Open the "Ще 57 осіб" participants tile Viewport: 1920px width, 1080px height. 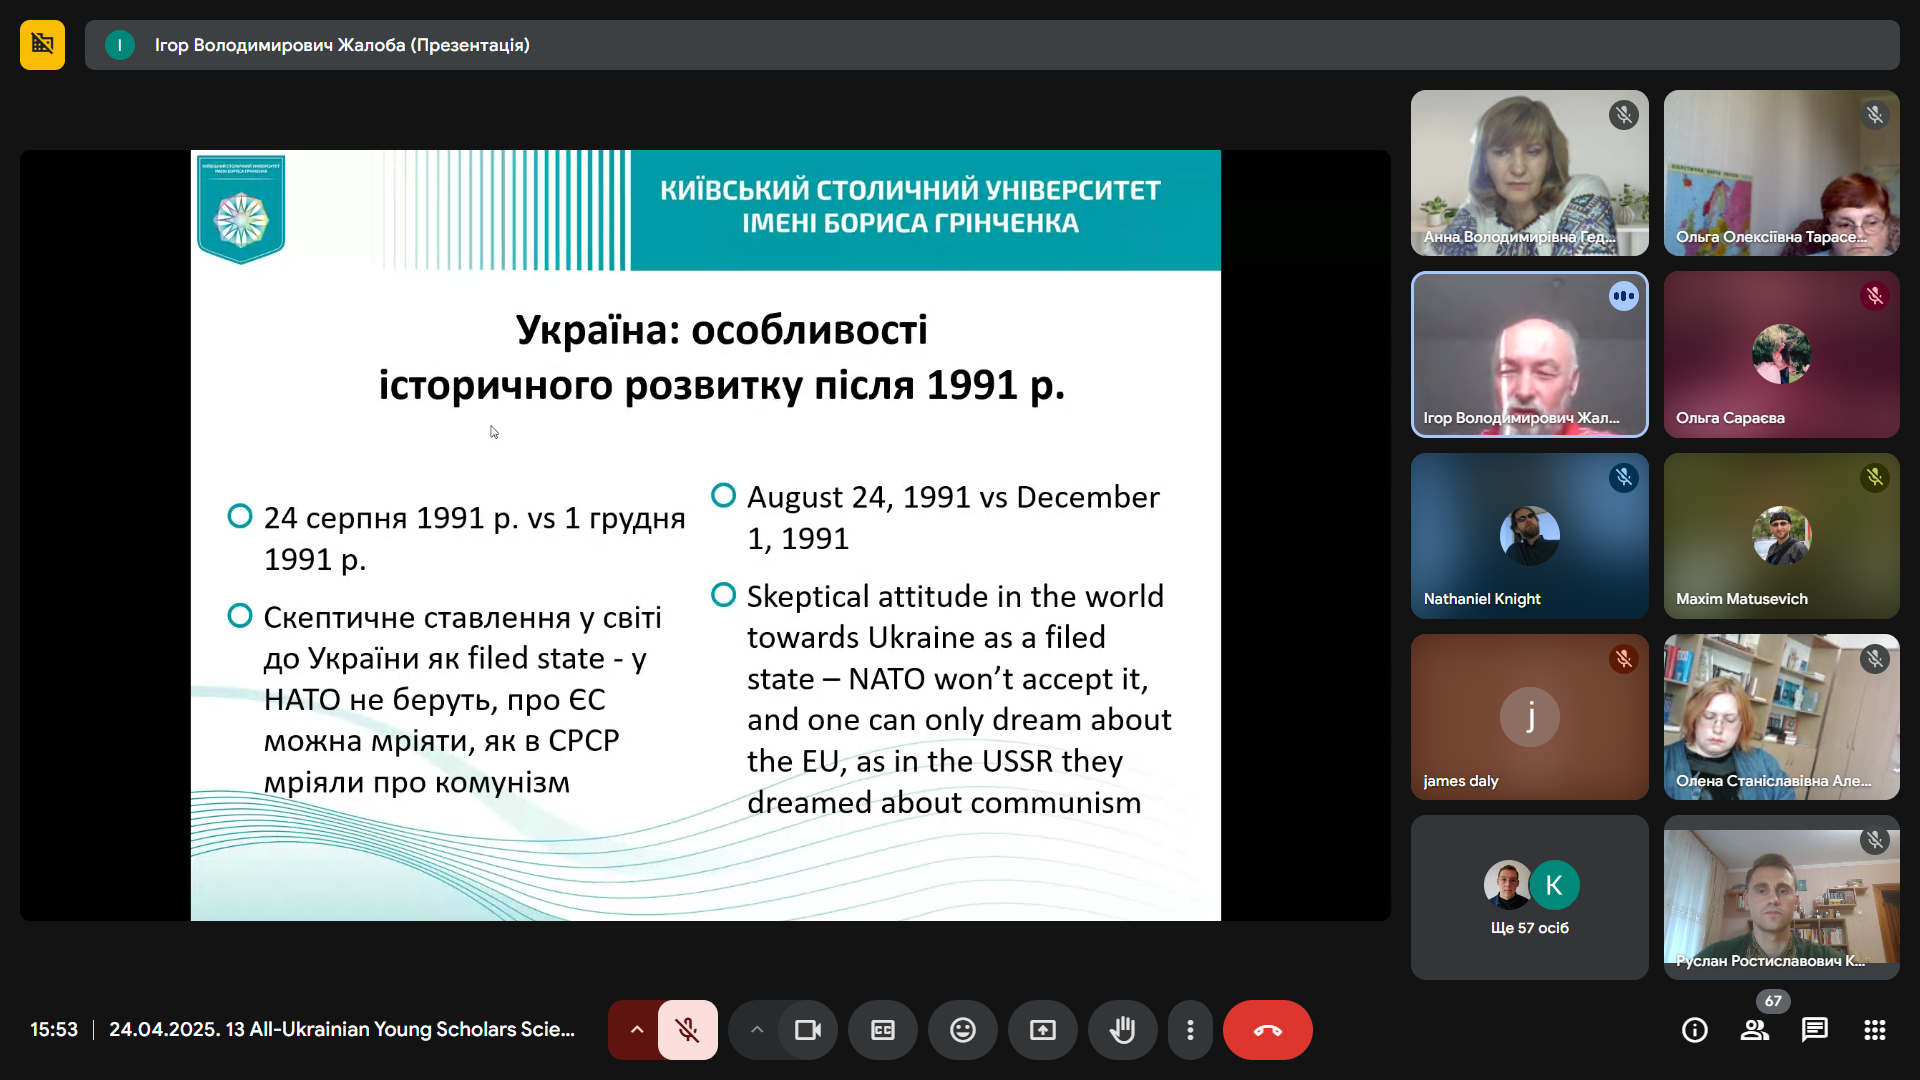click(x=1529, y=897)
